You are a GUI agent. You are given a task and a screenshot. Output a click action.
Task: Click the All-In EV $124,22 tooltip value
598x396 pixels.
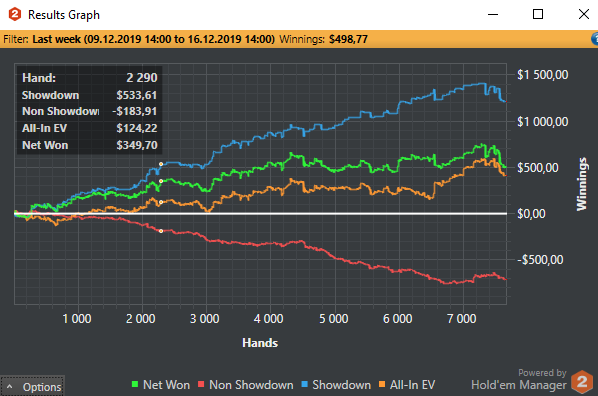click(137, 128)
